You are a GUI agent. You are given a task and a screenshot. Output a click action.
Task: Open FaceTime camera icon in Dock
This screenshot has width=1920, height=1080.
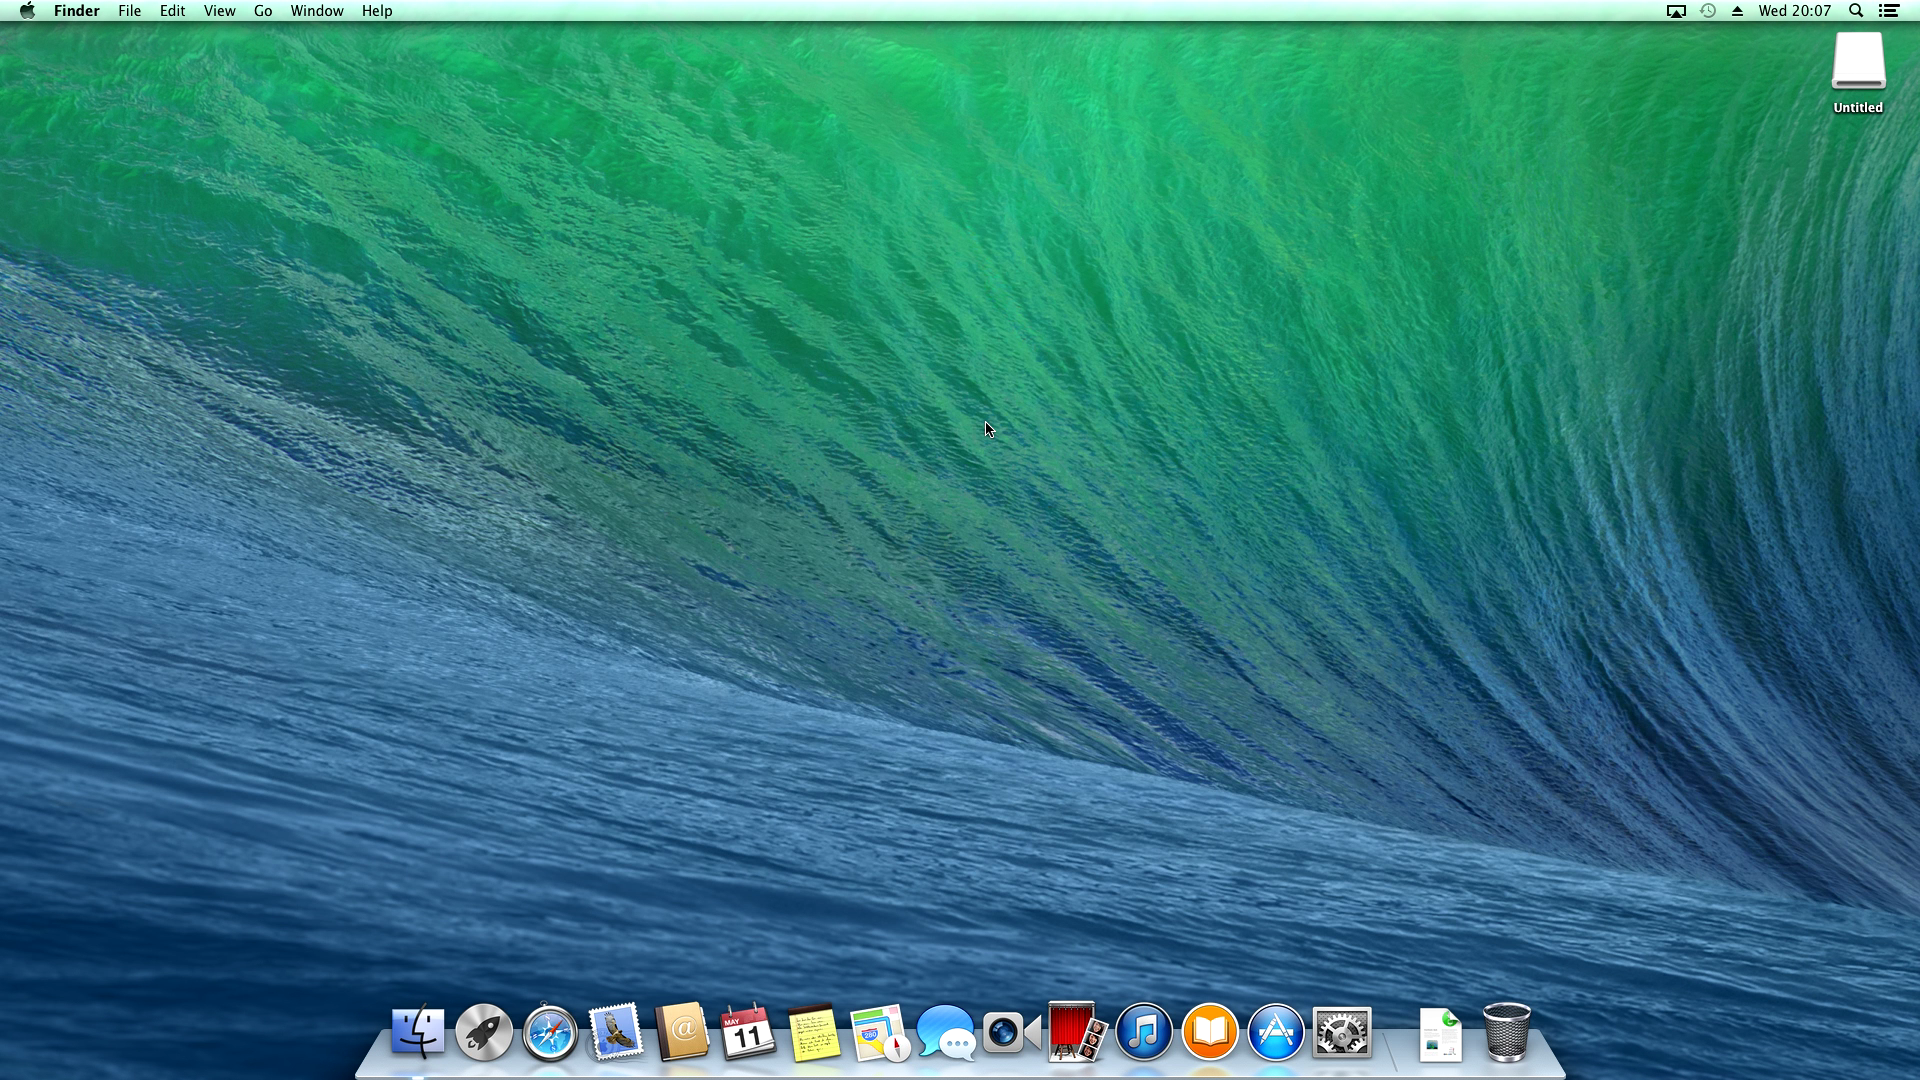1011,1033
